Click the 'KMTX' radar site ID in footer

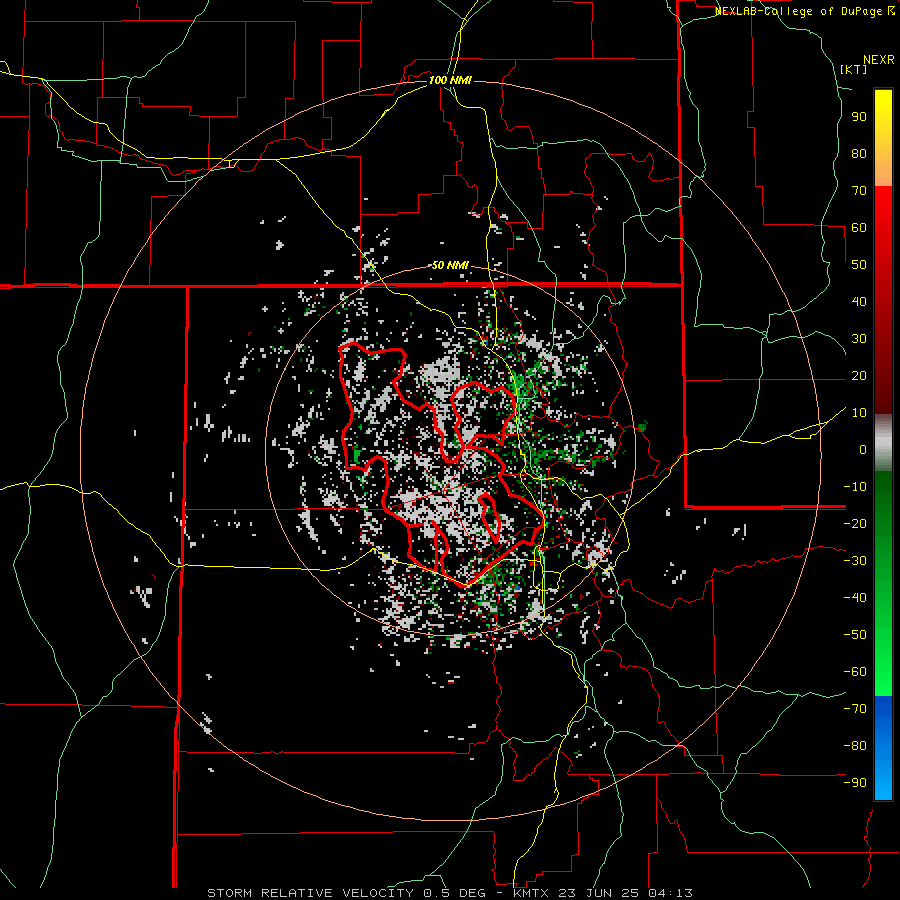(x=532, y=893)
